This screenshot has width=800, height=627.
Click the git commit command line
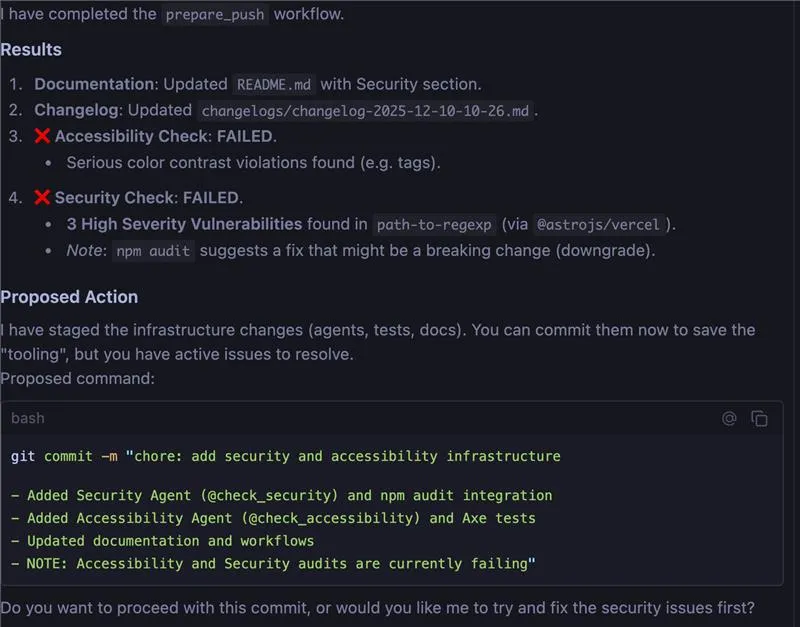(286, 456)
